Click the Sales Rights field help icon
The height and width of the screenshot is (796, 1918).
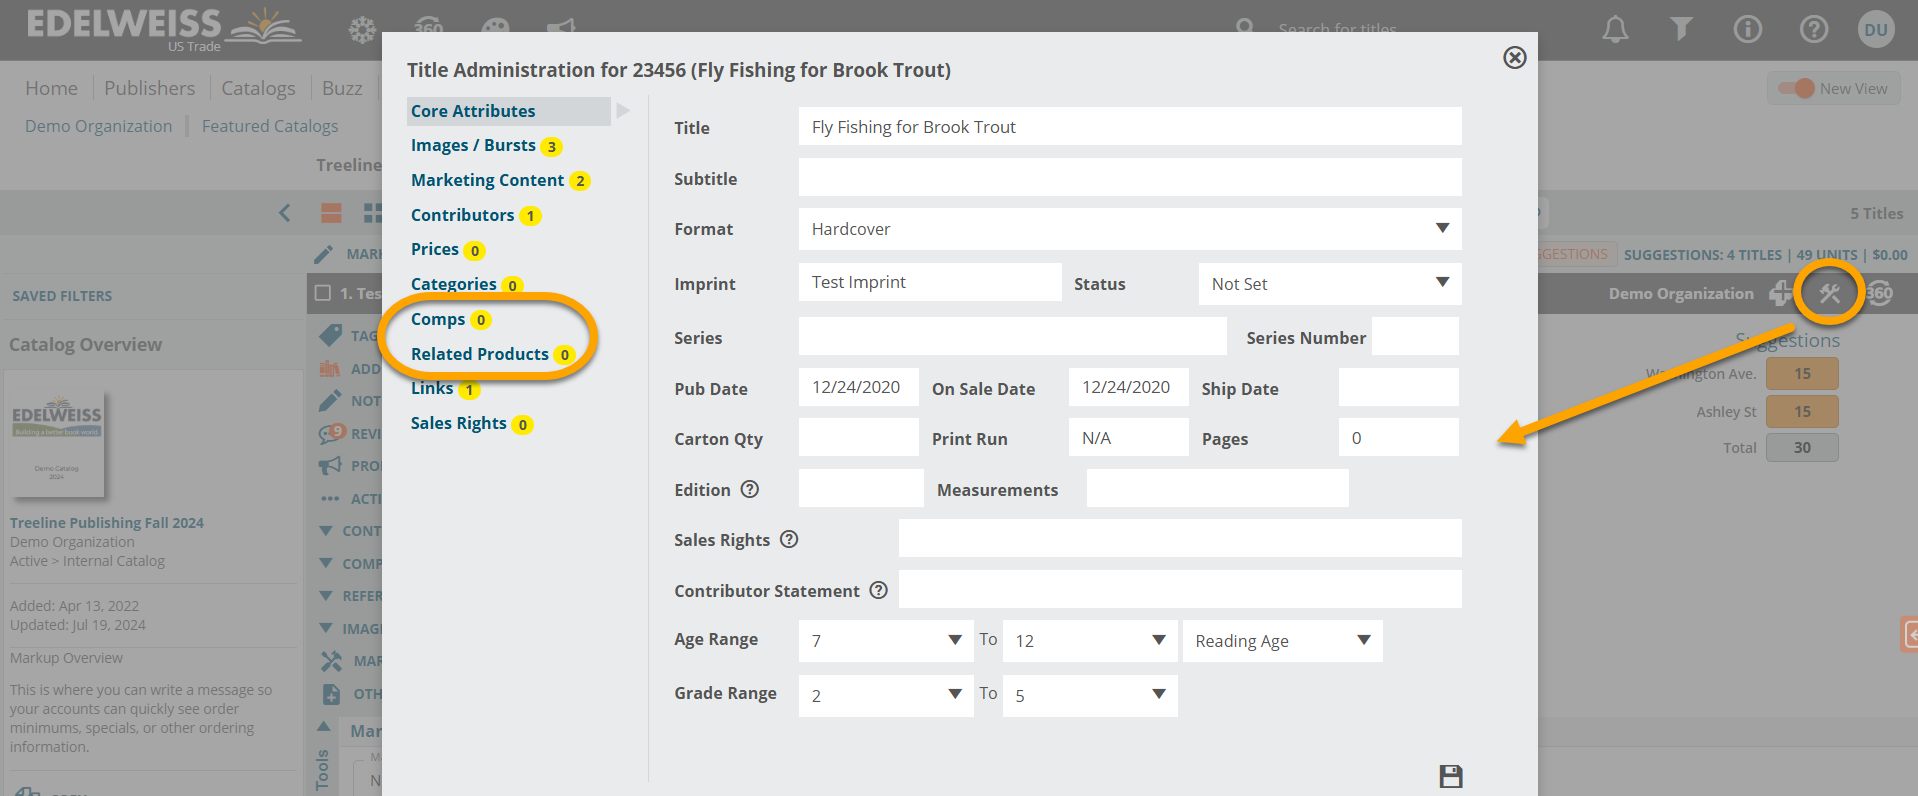[789, 539]
